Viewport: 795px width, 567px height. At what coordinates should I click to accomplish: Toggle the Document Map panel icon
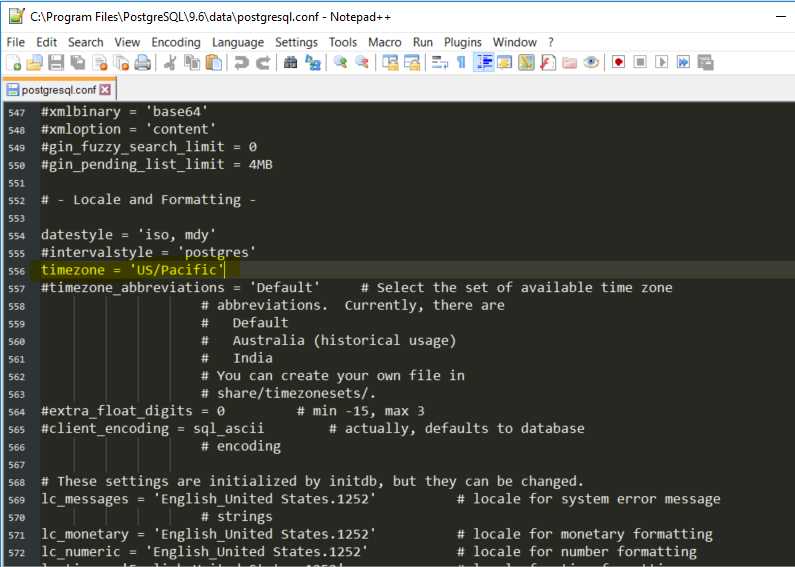click(x=526, y=62)
